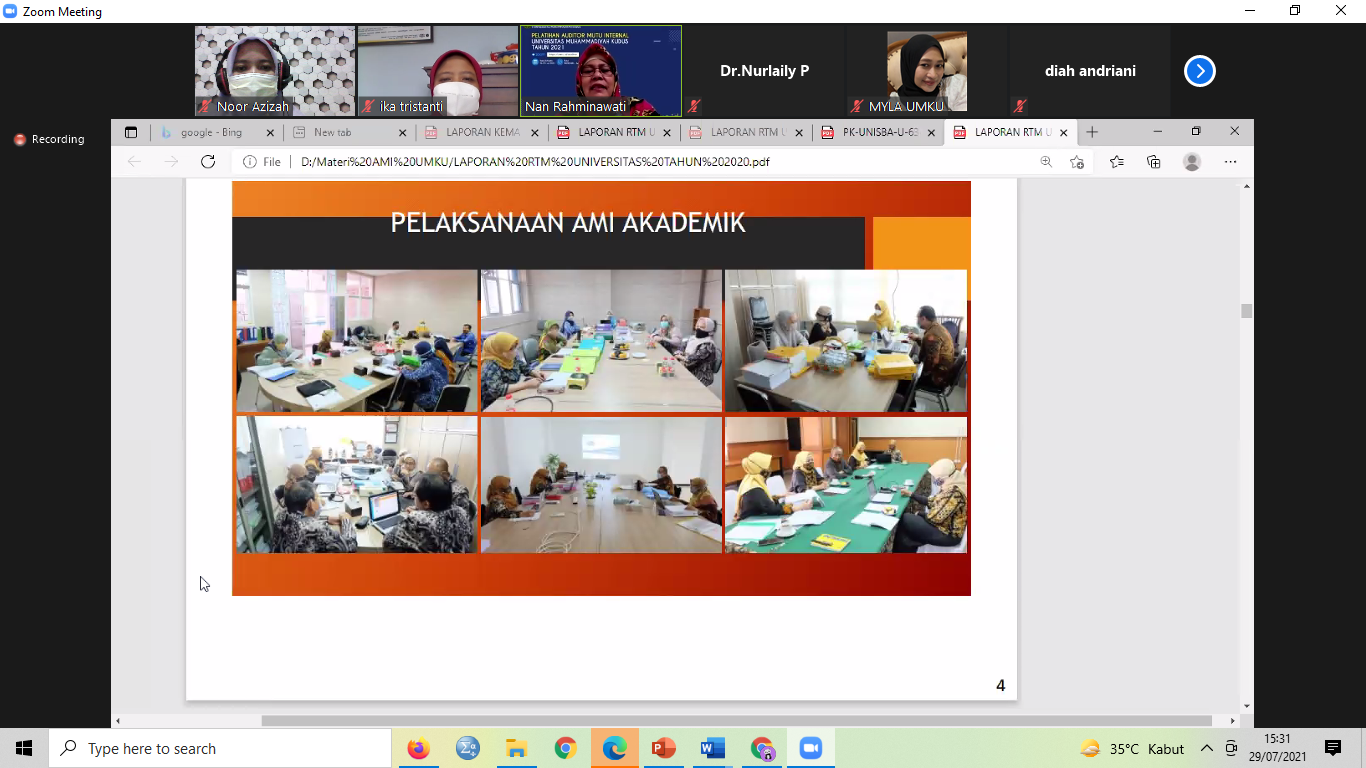Open the clock and date flyout
The width and height of the screenshot is (1366, 768).
pyautogui.click(x=1277, y=748)
